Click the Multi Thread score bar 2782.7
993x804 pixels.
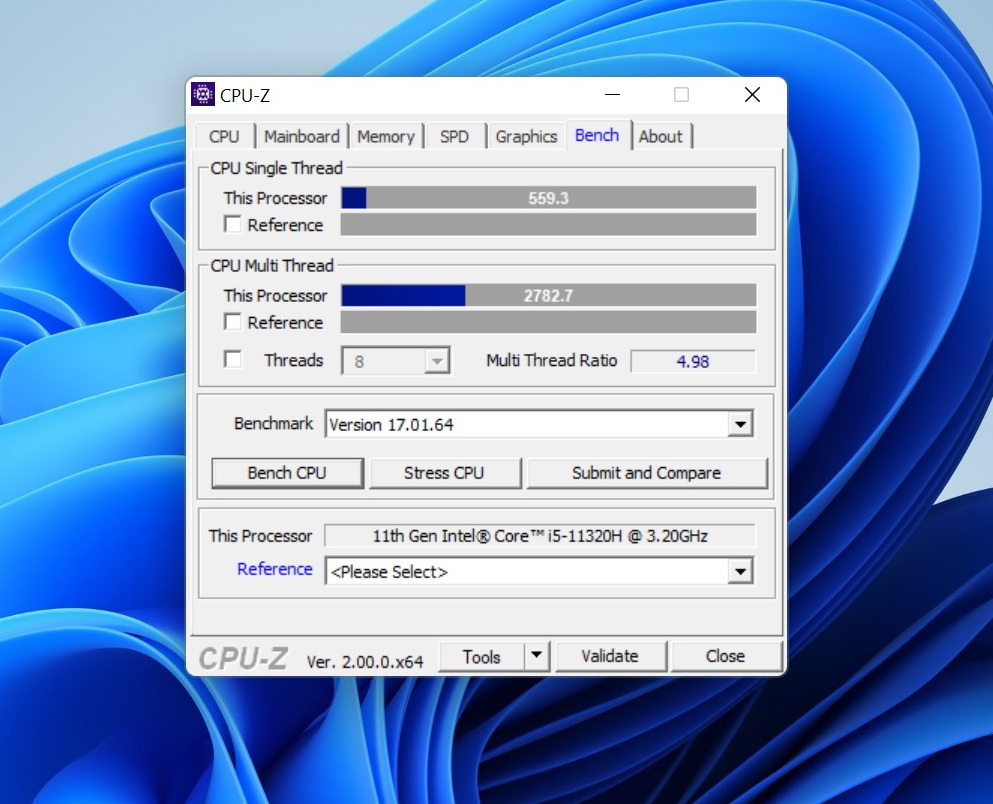(548, 296)
